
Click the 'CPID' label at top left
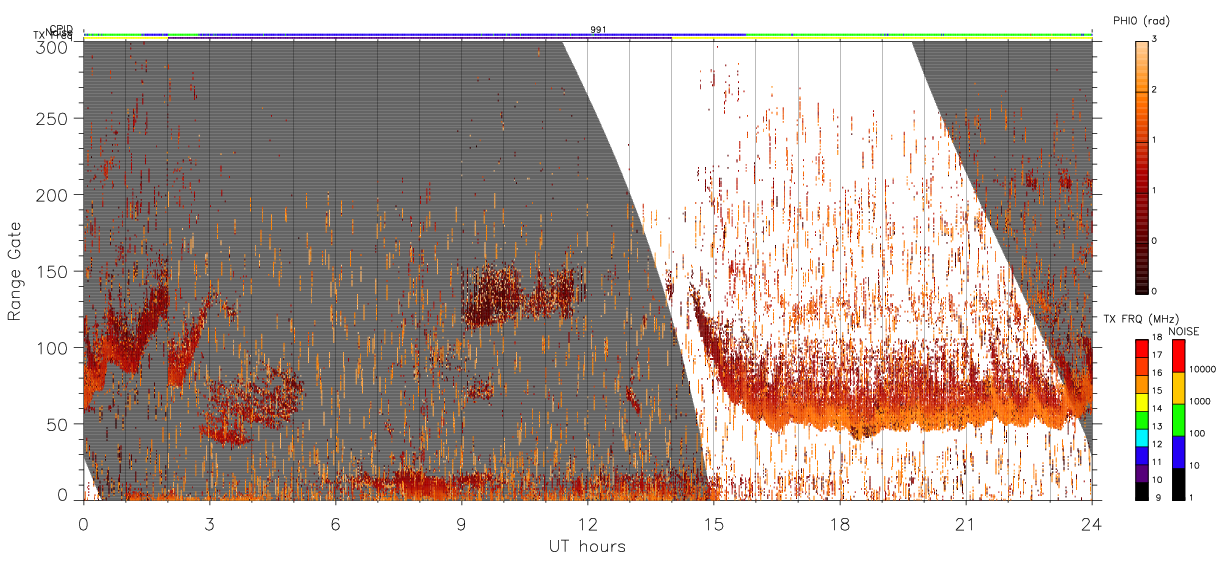[61, 30]
